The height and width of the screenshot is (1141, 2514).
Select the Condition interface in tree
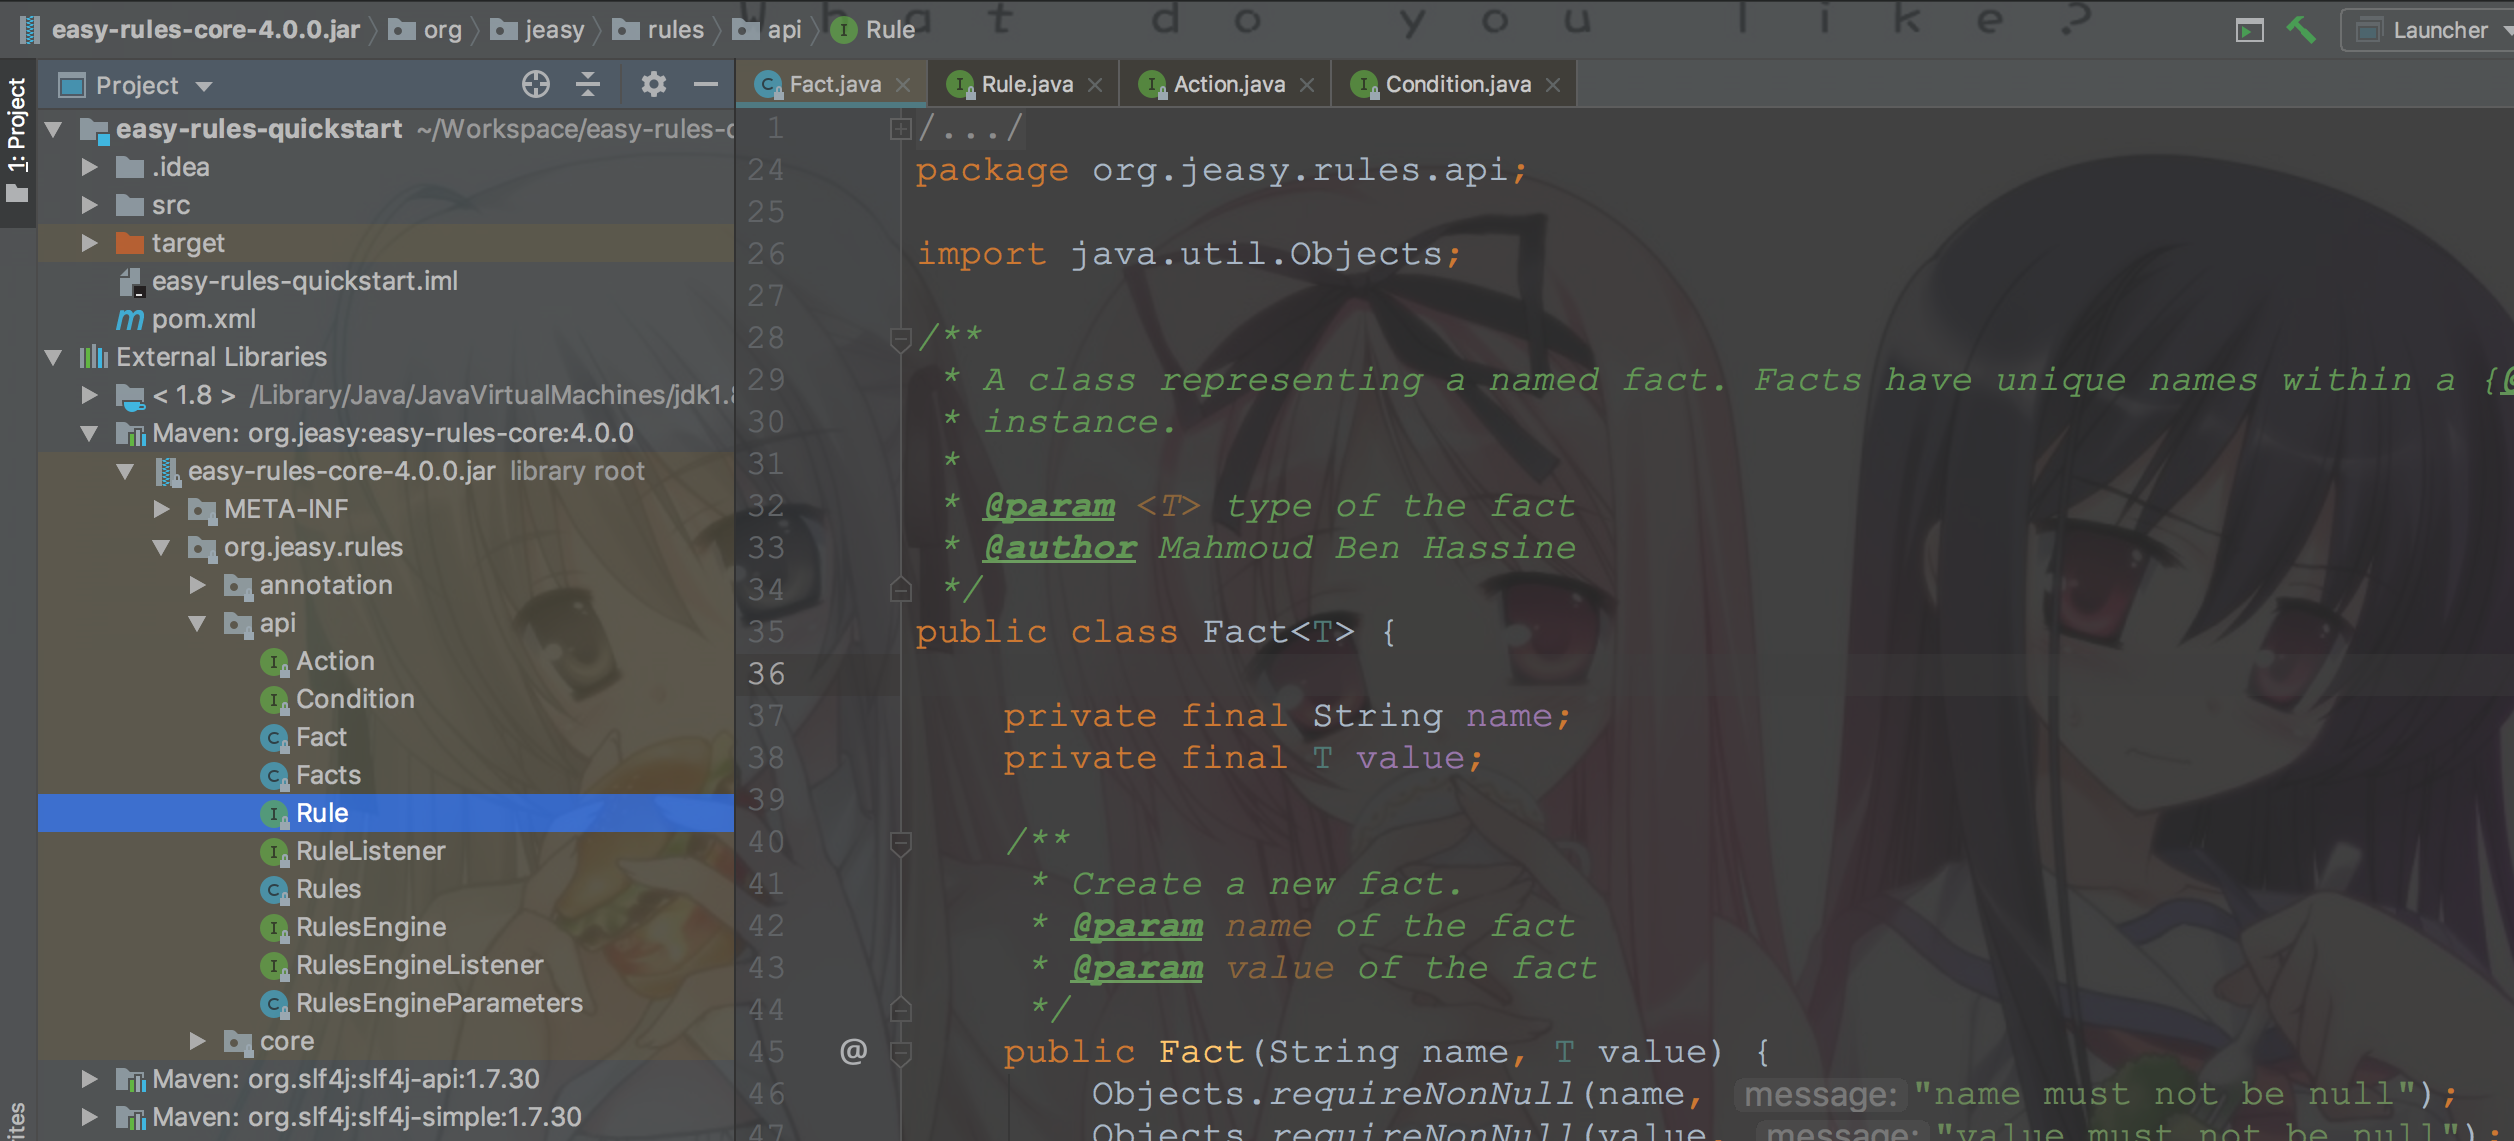point(386,699)
